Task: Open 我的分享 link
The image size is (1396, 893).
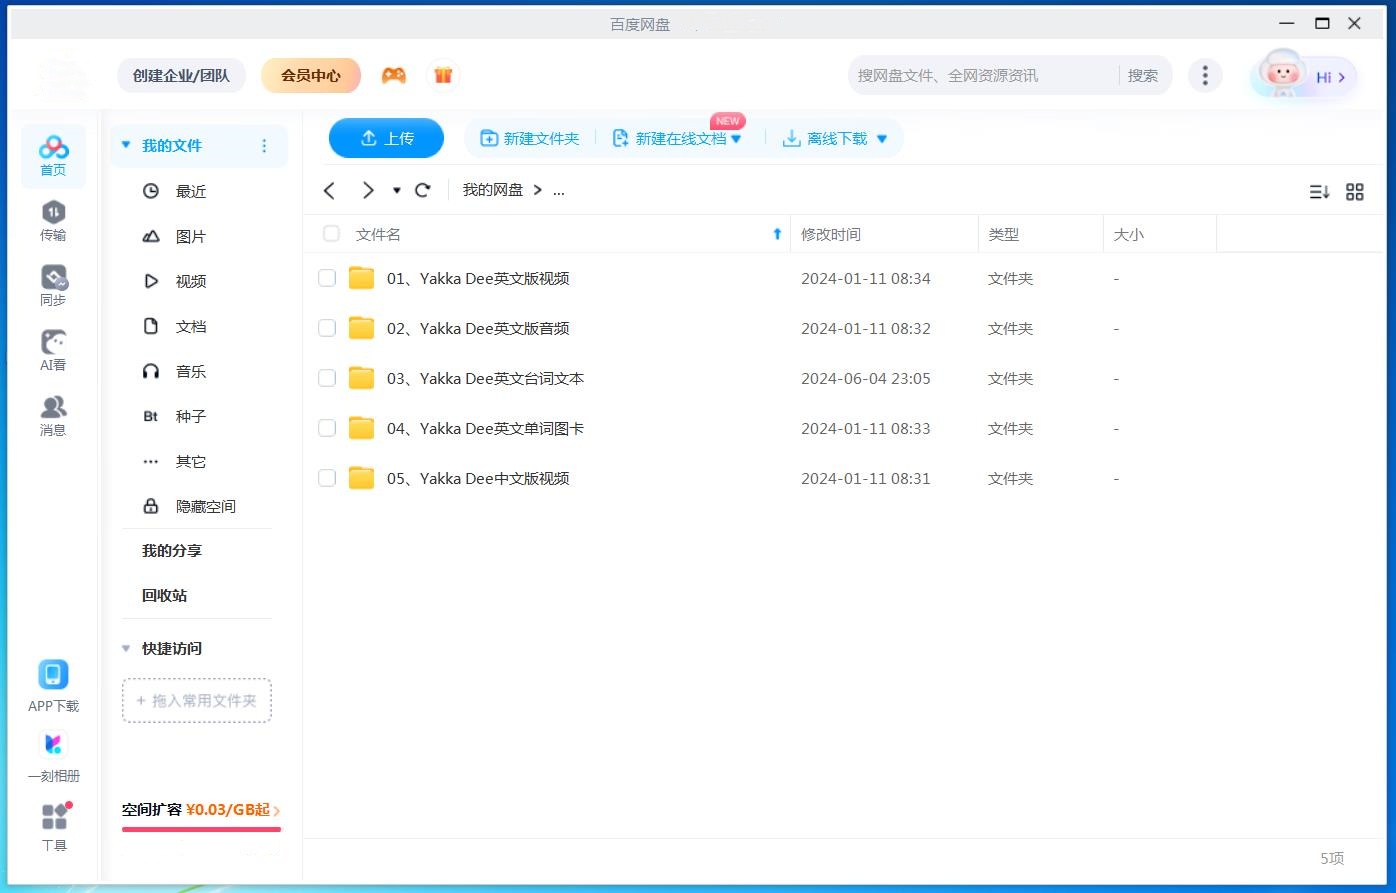Action: pyautogui.click(x=172, y=551)
